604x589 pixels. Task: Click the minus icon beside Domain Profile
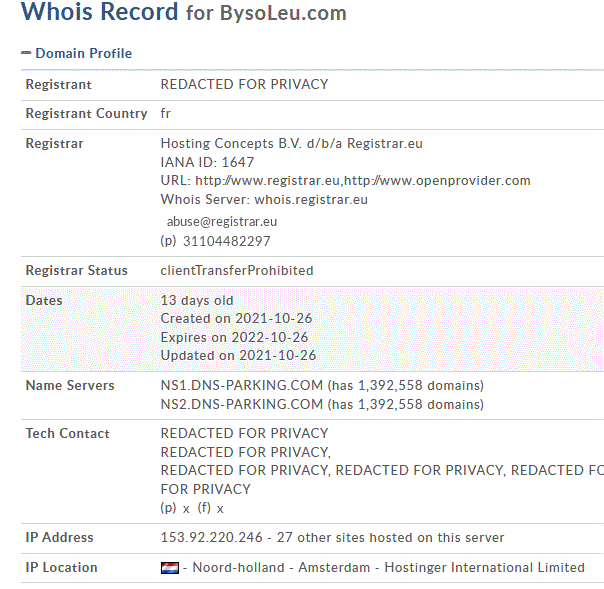point(26,53)
